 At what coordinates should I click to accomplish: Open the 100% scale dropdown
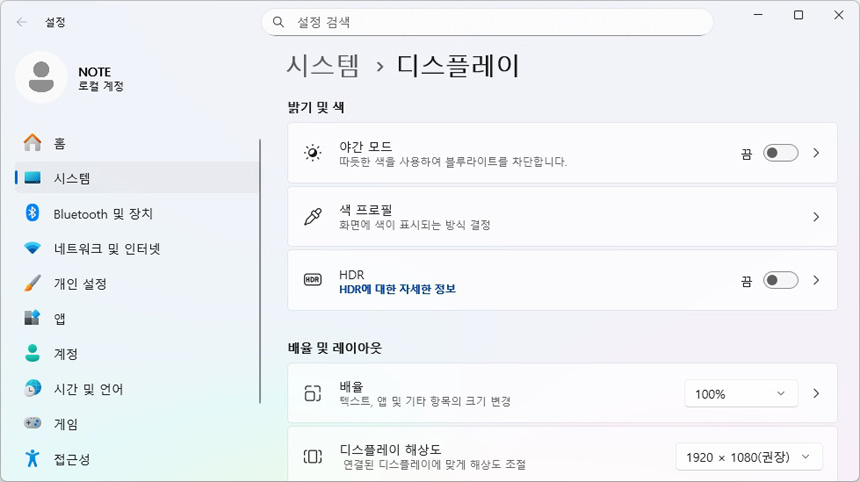tap(741, 394)
